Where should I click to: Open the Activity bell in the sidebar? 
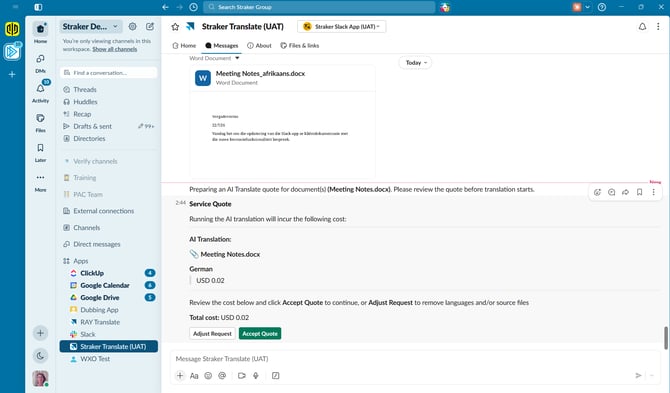(x=40, y=88)
